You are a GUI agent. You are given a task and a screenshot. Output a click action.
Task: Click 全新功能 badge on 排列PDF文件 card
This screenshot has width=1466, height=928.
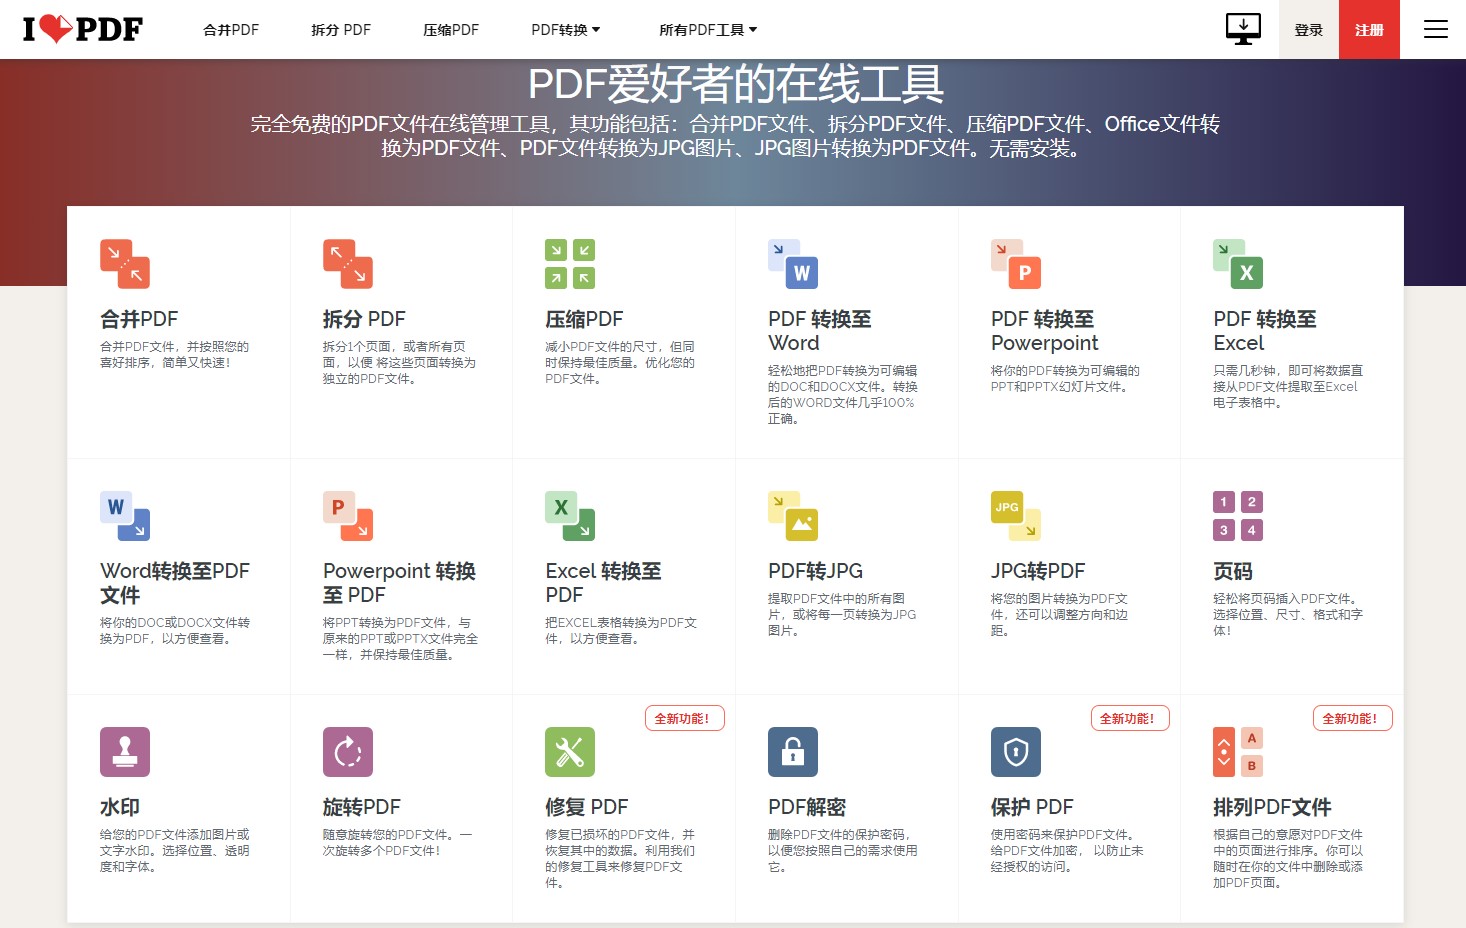point(1352,718)
